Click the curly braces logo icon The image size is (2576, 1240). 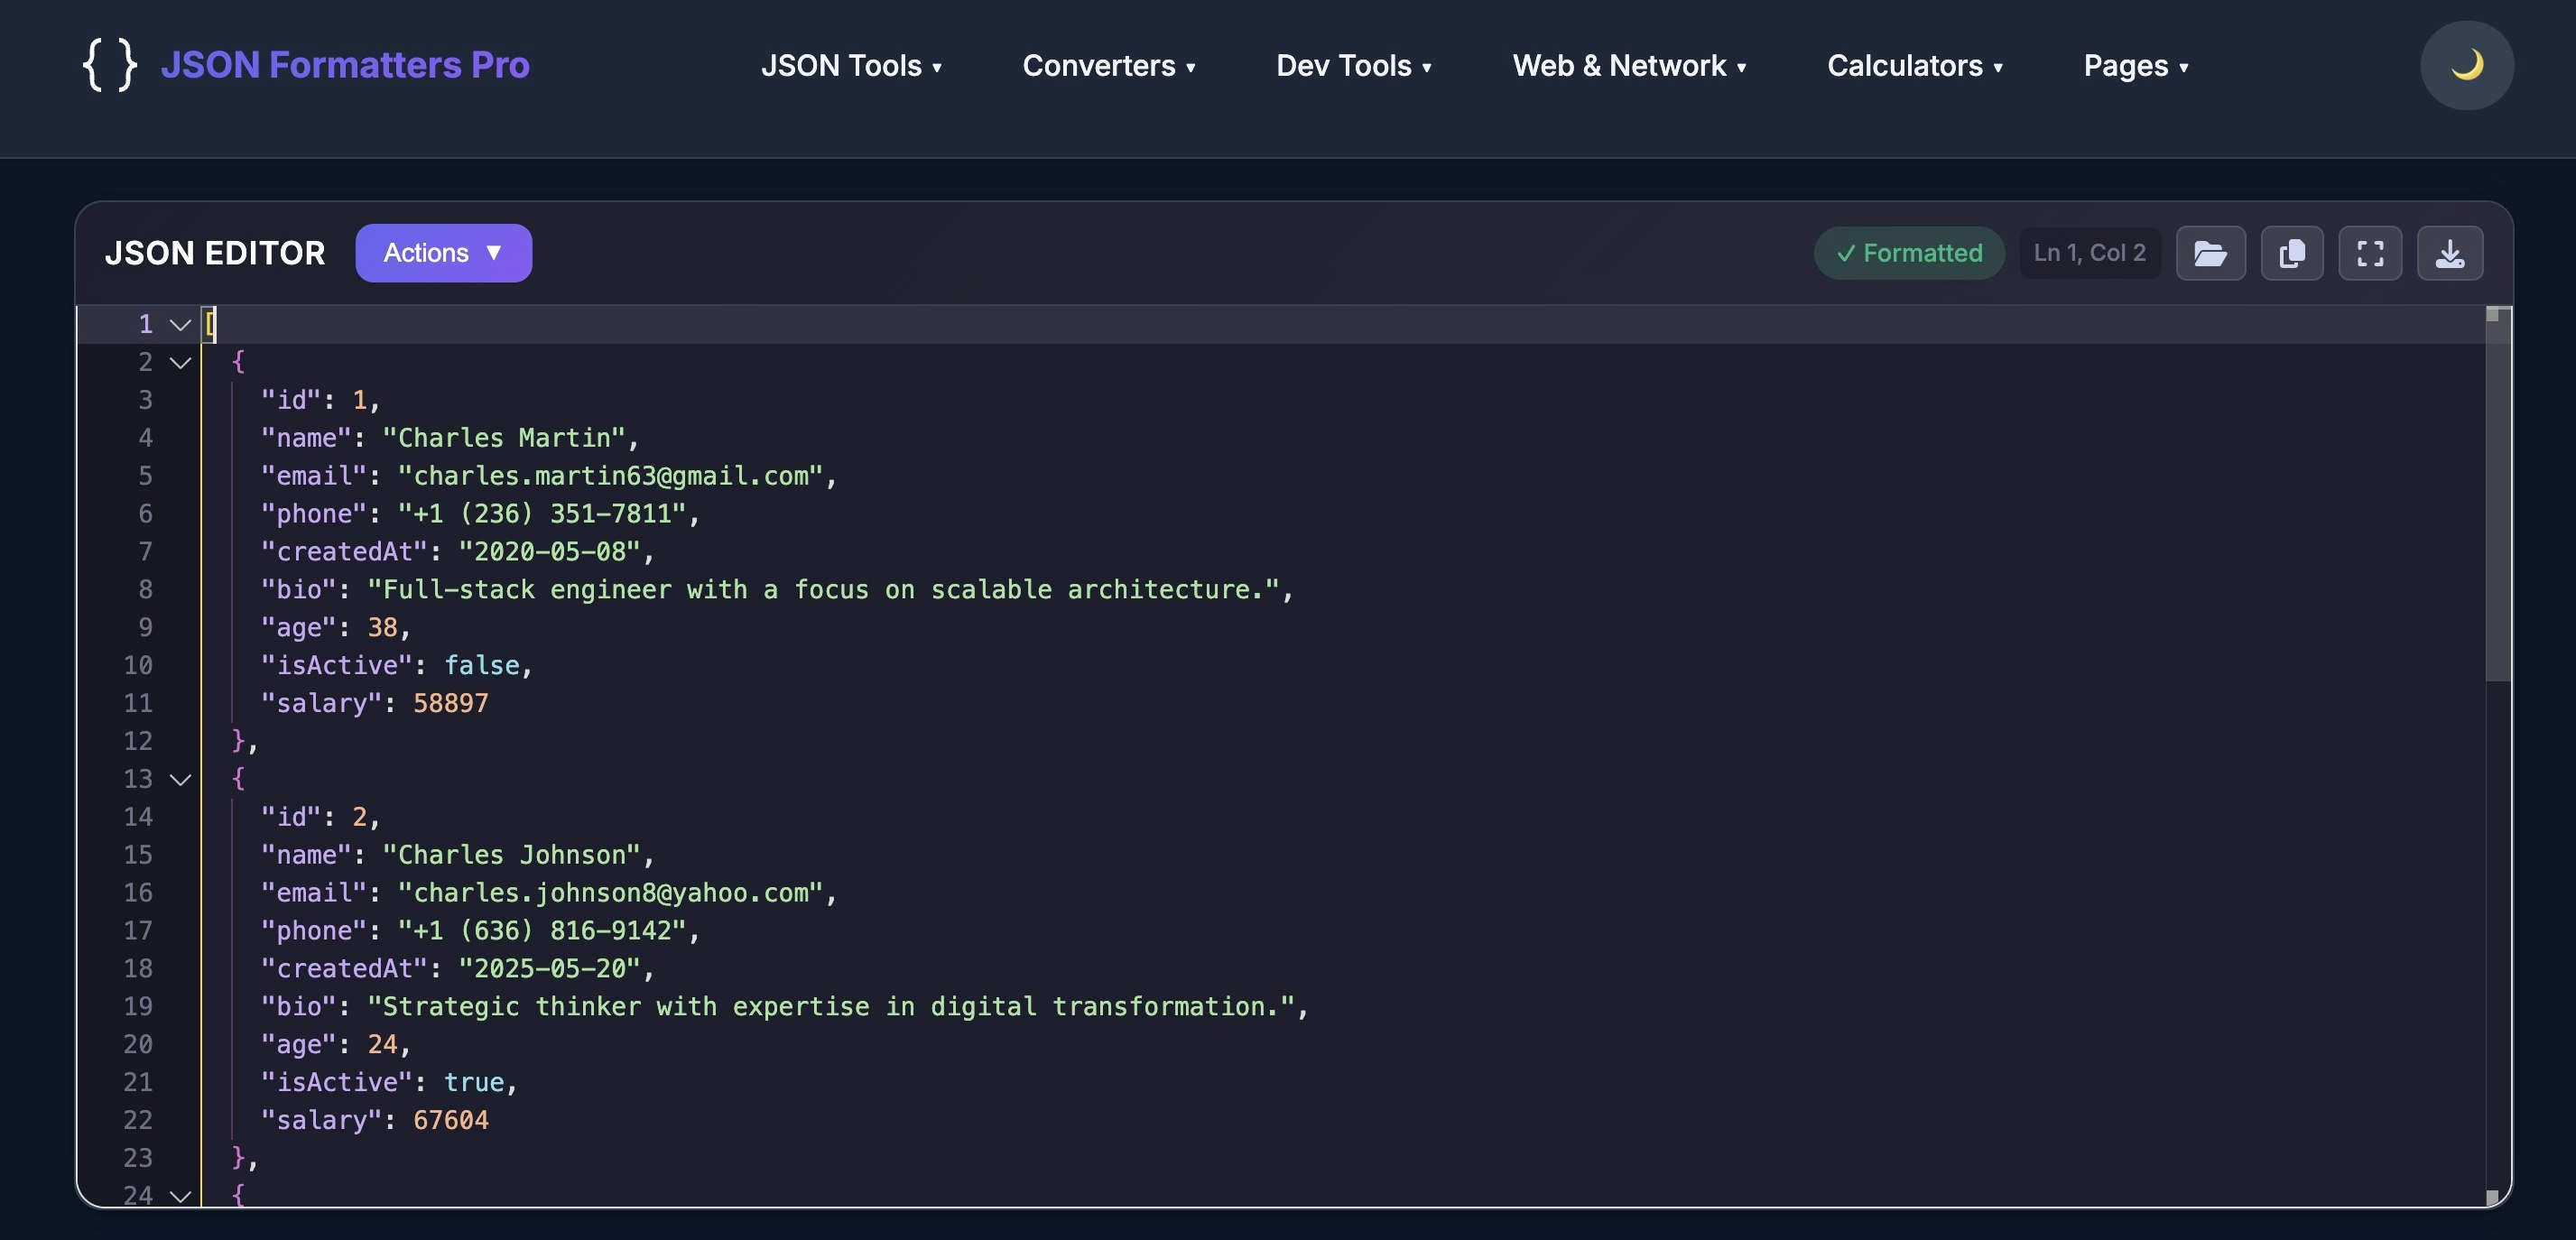pyautogui.click(x=111, y=65)
